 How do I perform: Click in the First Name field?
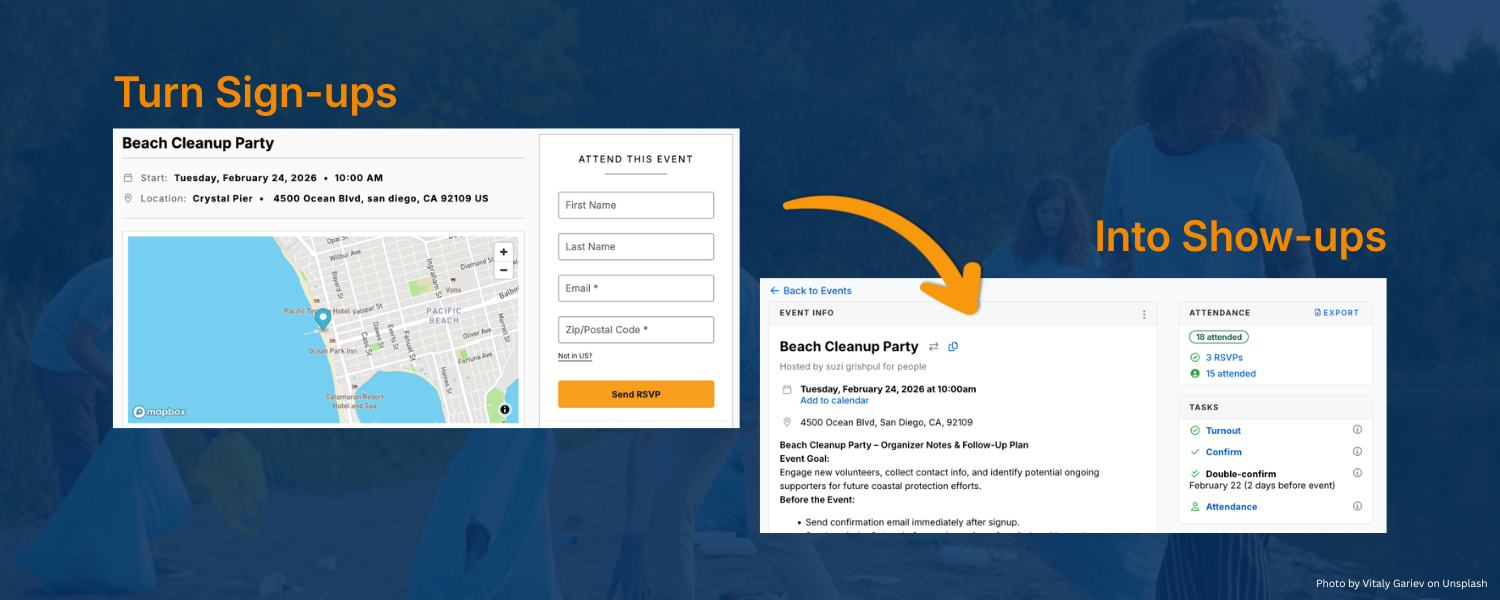[636, 205]
